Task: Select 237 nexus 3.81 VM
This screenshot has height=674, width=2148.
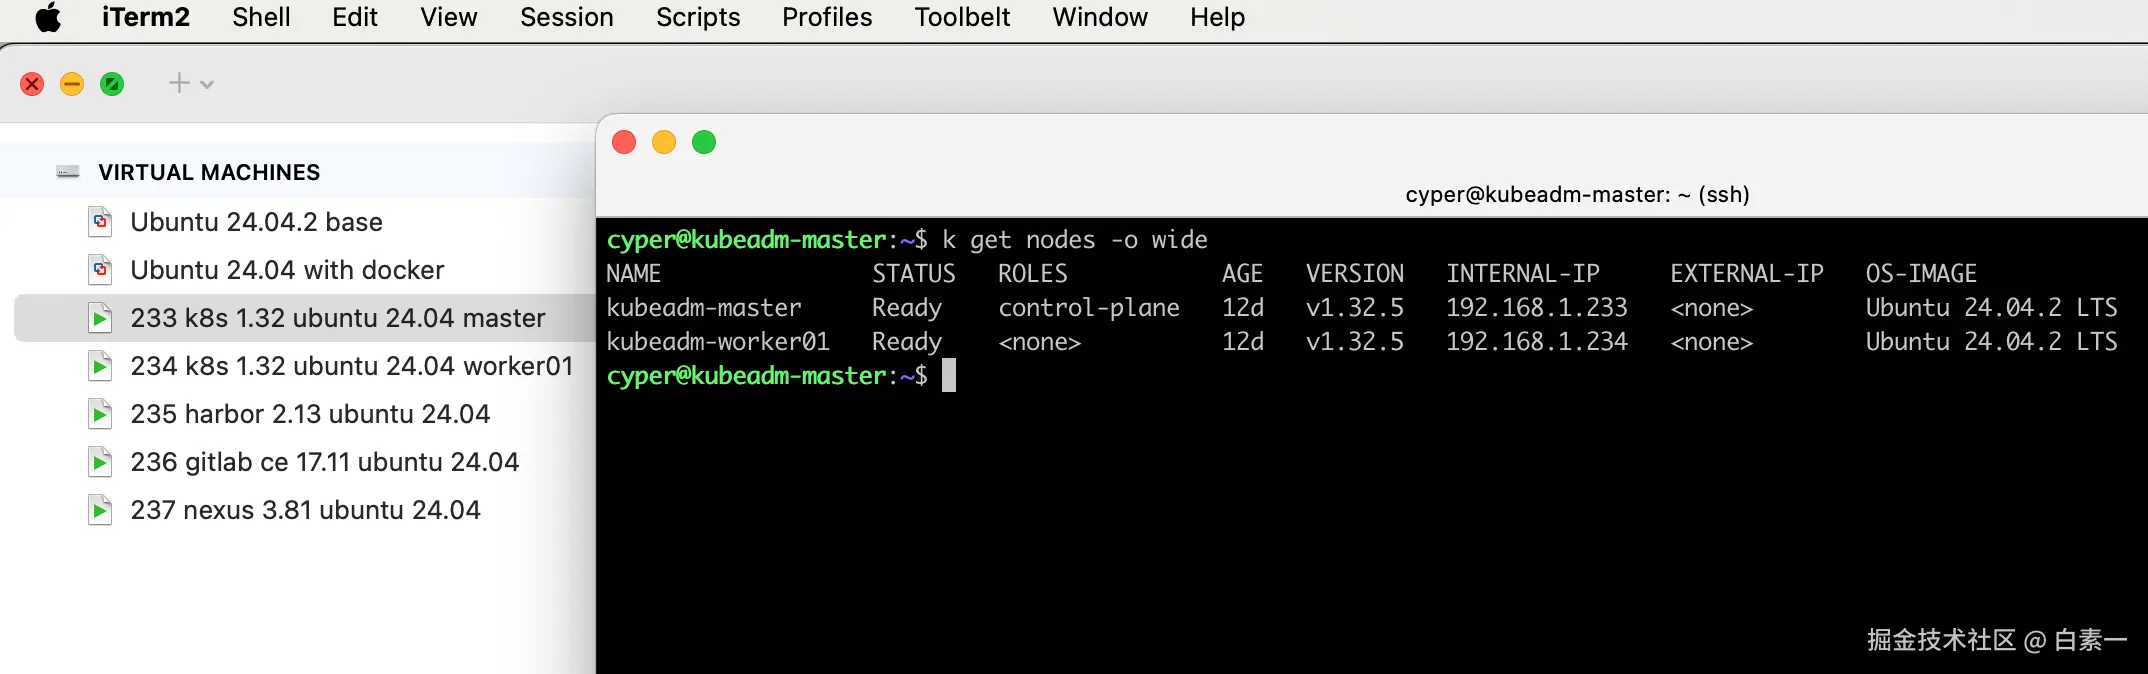Action: (305, 510)
